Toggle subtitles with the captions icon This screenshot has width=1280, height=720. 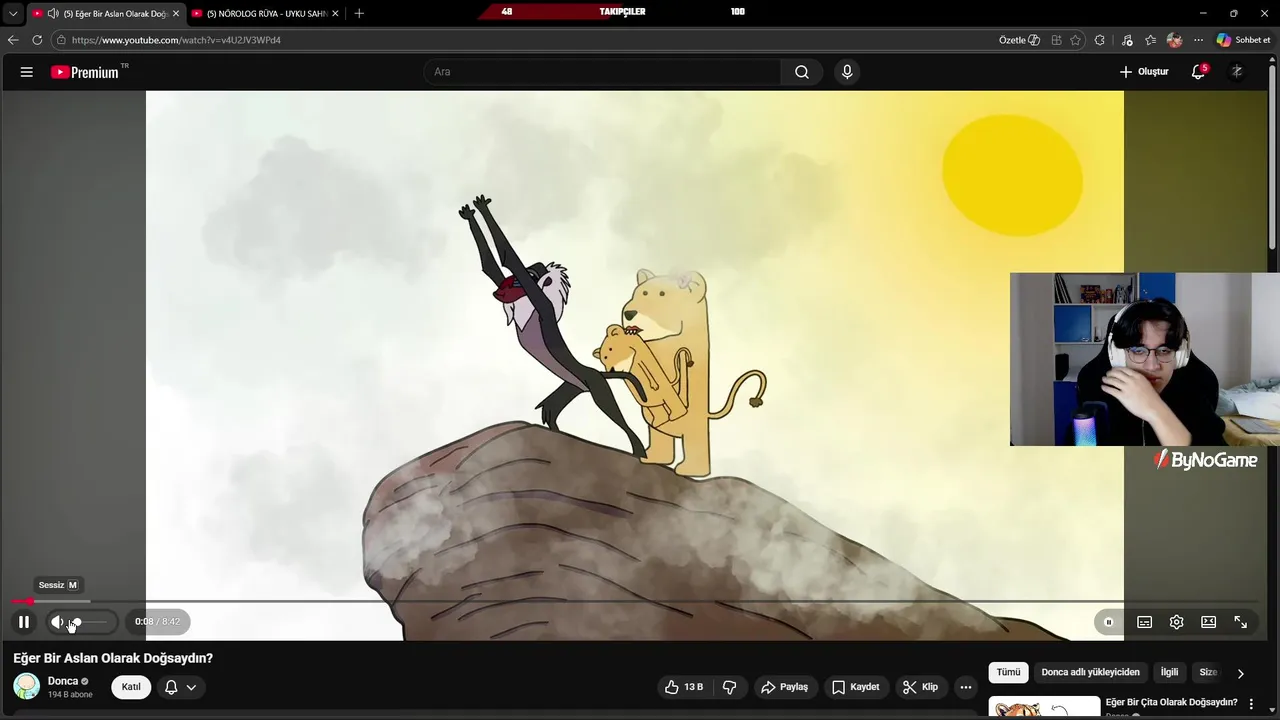point(1144,622)
